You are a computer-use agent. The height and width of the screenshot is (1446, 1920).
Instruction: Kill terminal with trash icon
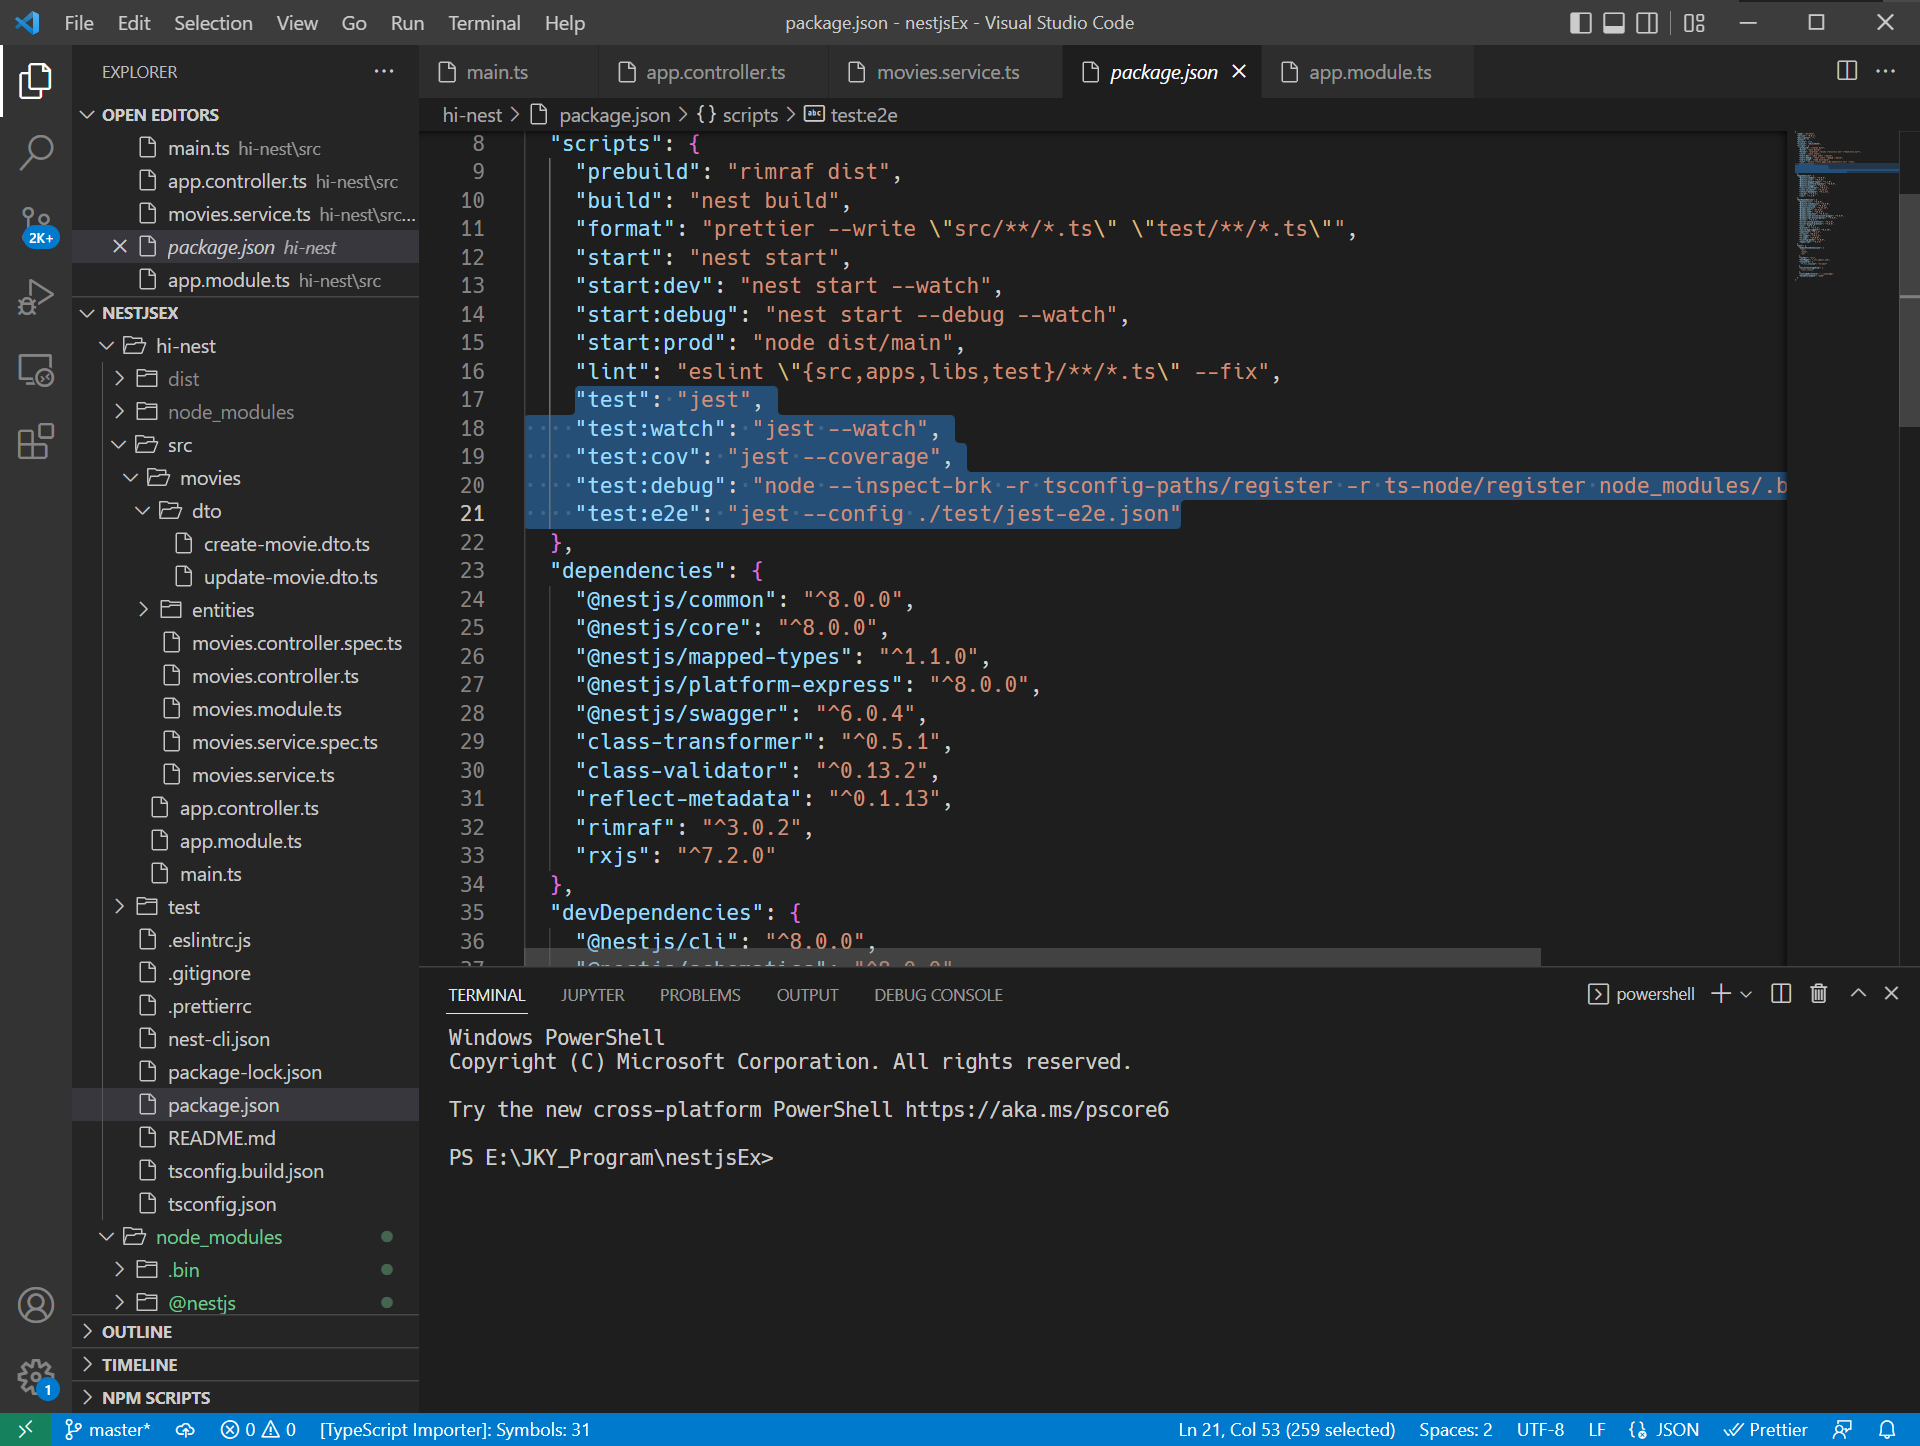(1818, 994)
